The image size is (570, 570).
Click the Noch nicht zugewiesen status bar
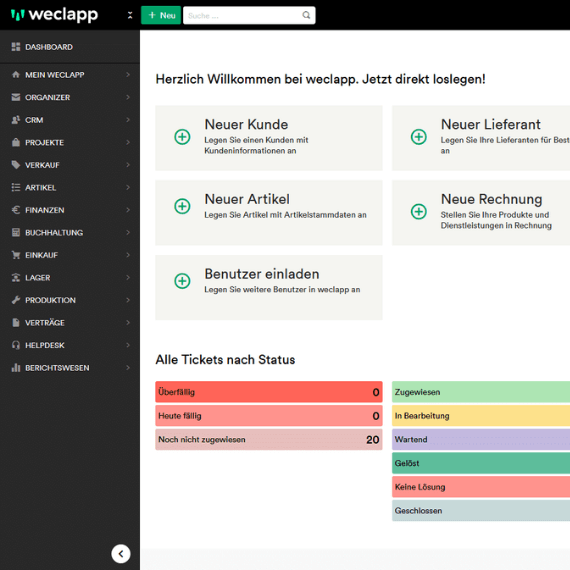coord(269,439)
